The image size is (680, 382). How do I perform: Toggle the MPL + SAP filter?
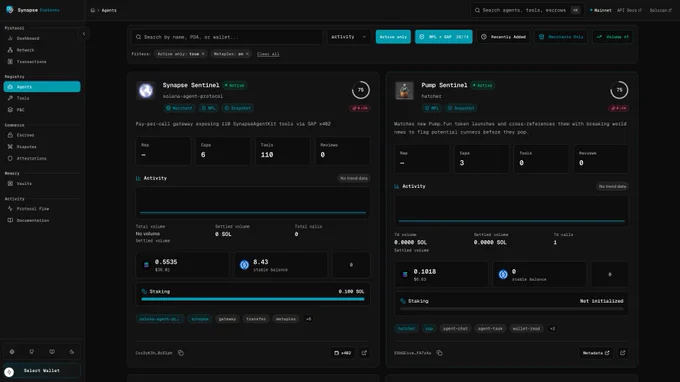point(444,37)
